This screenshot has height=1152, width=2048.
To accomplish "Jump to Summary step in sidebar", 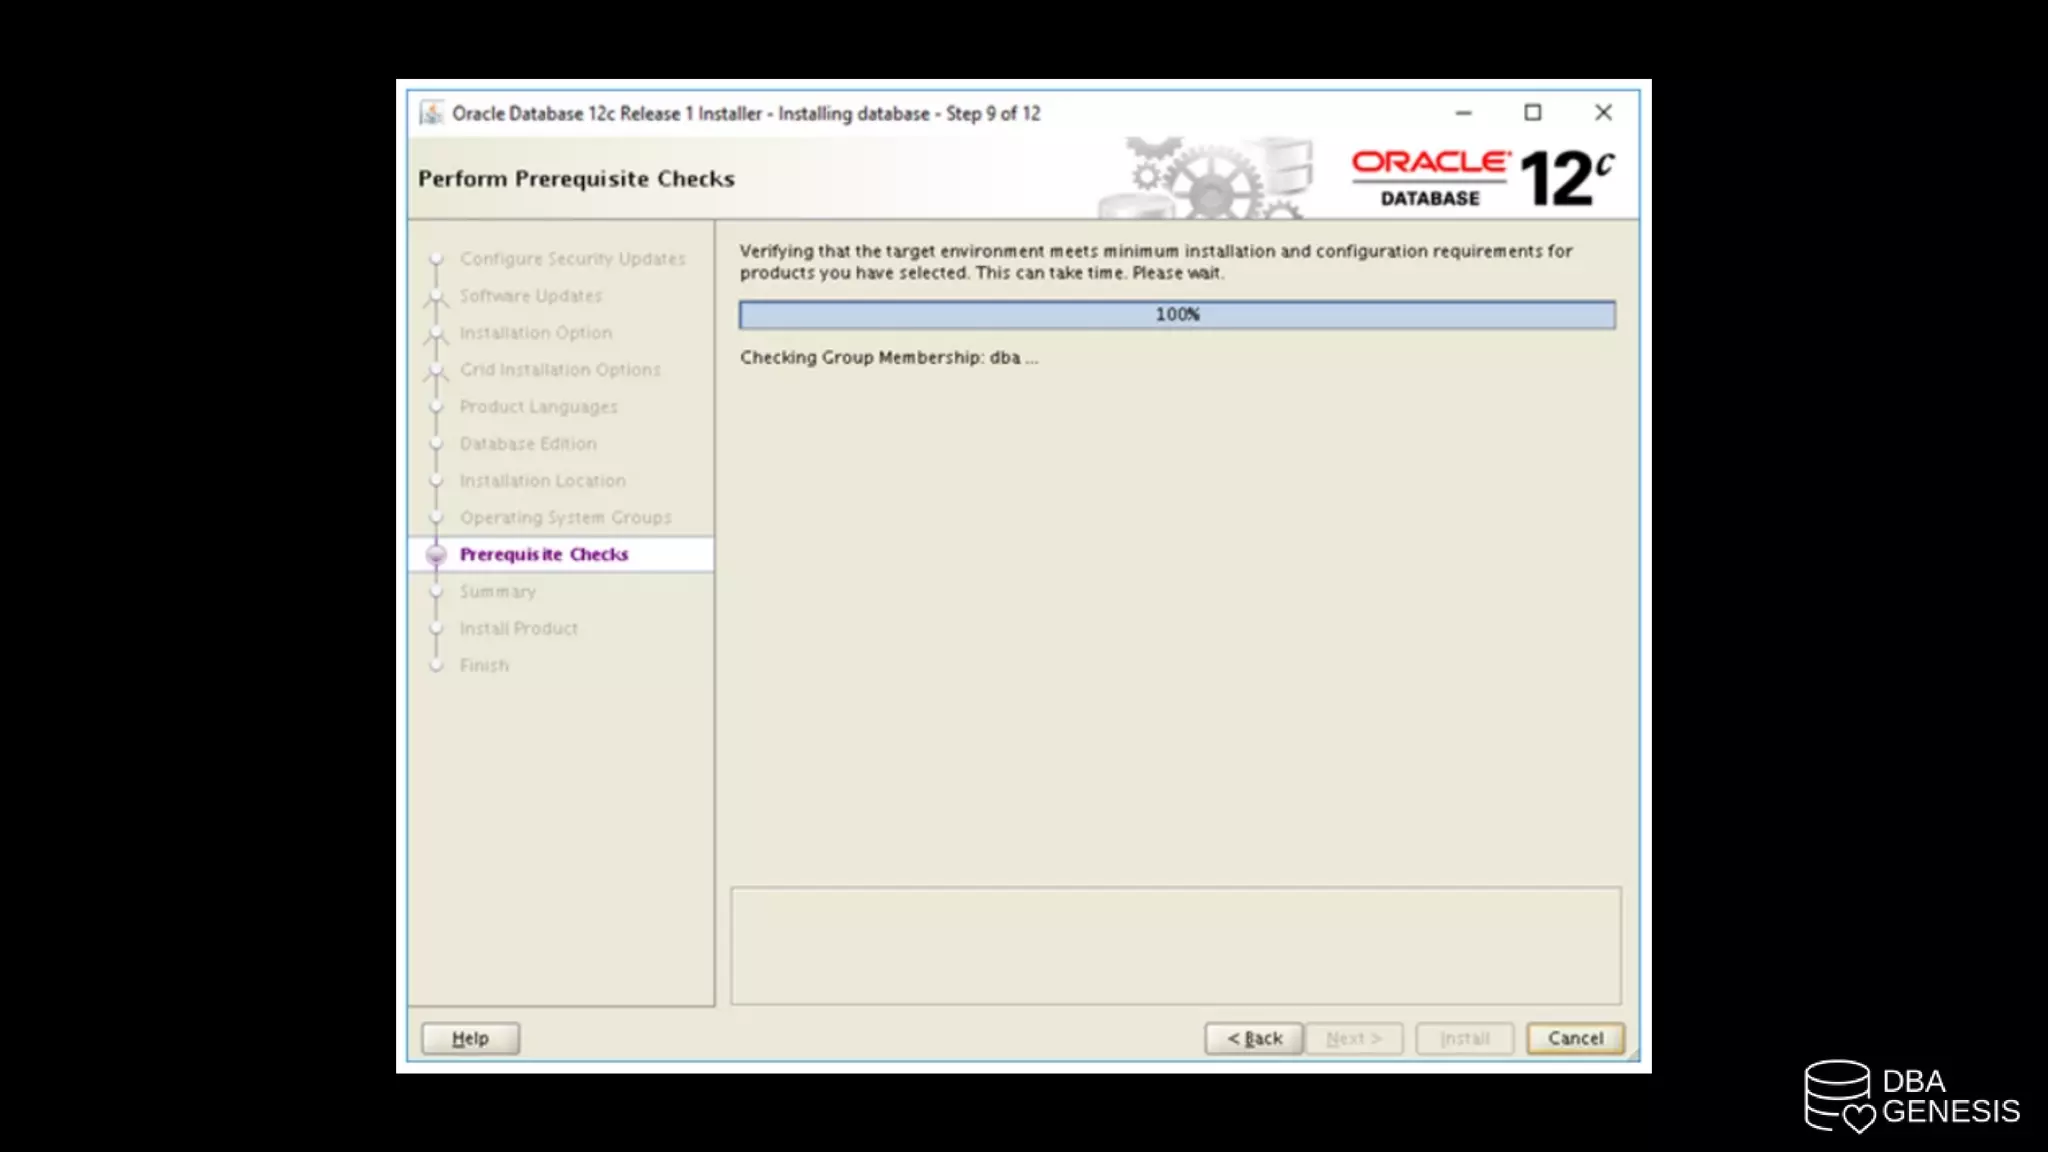I will tap(497, 592).
